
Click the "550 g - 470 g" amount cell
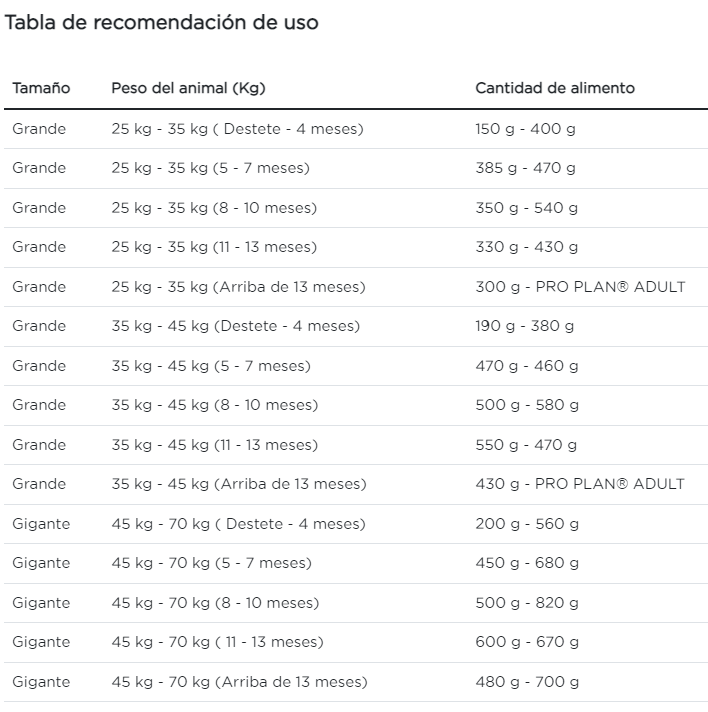(526, 445)
